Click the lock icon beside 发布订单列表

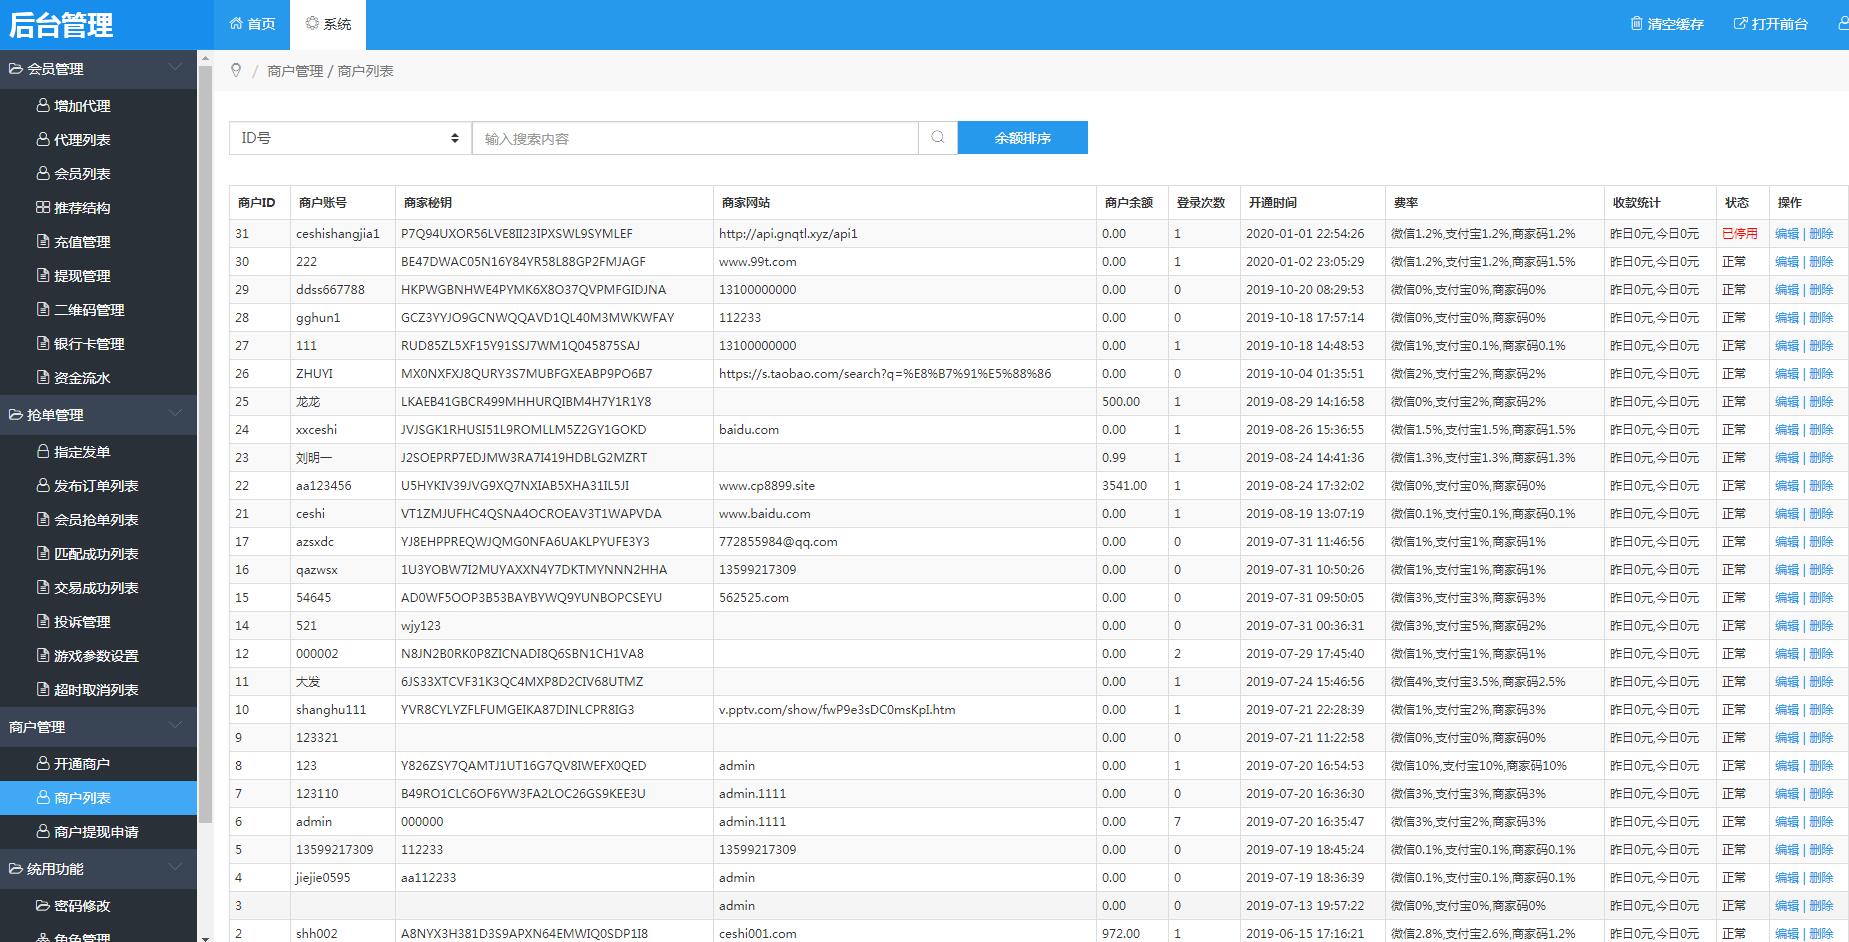[x=43, y=485]
